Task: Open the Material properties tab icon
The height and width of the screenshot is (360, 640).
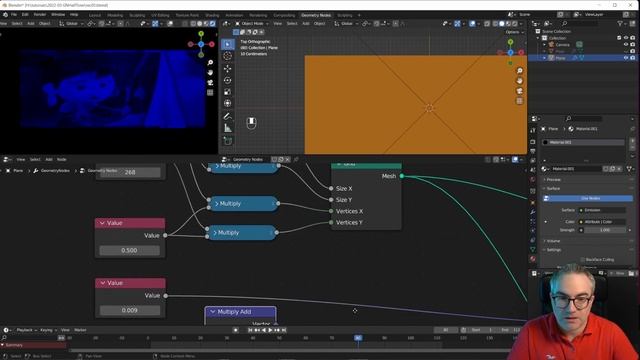Action: coord(533,259)
